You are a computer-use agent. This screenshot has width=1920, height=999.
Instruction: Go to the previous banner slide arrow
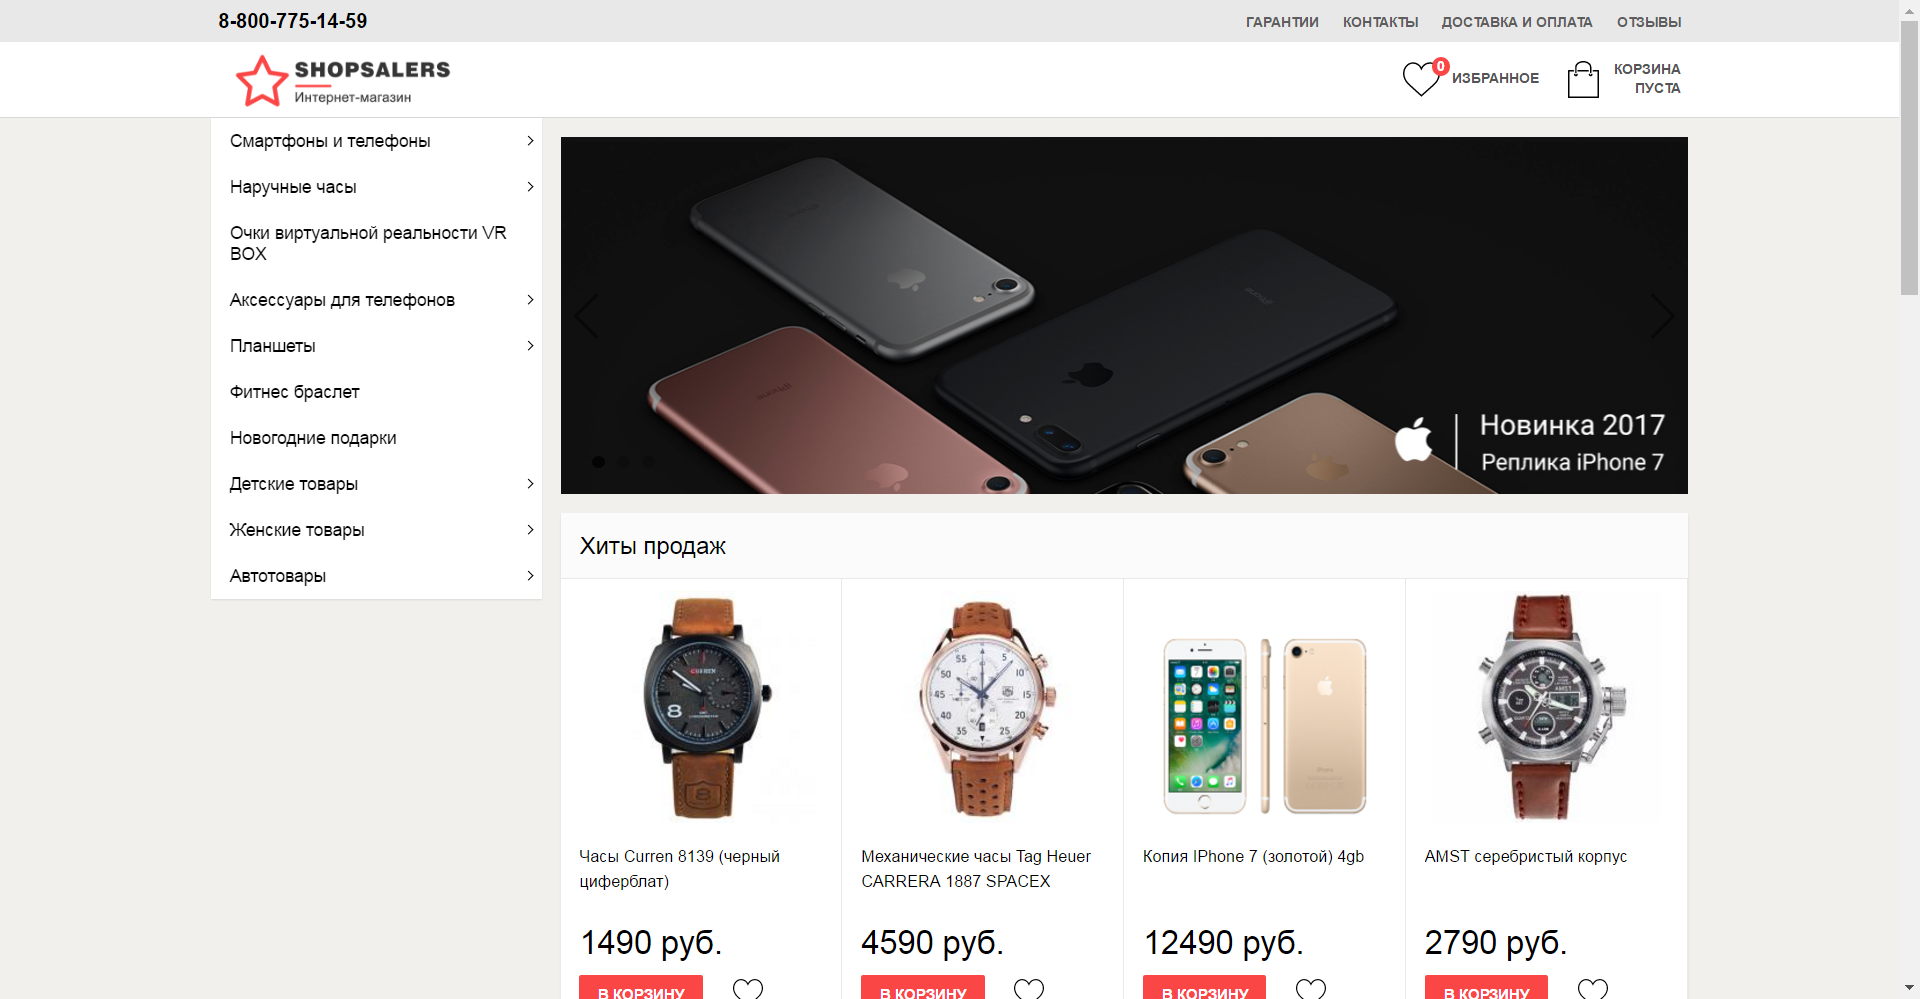tap(587, 316)
